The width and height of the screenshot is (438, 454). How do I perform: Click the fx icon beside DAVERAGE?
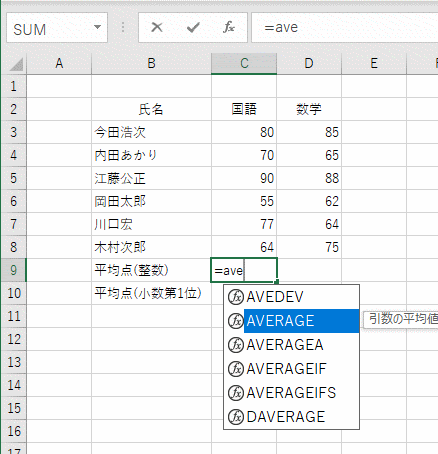tap(236, 417)
